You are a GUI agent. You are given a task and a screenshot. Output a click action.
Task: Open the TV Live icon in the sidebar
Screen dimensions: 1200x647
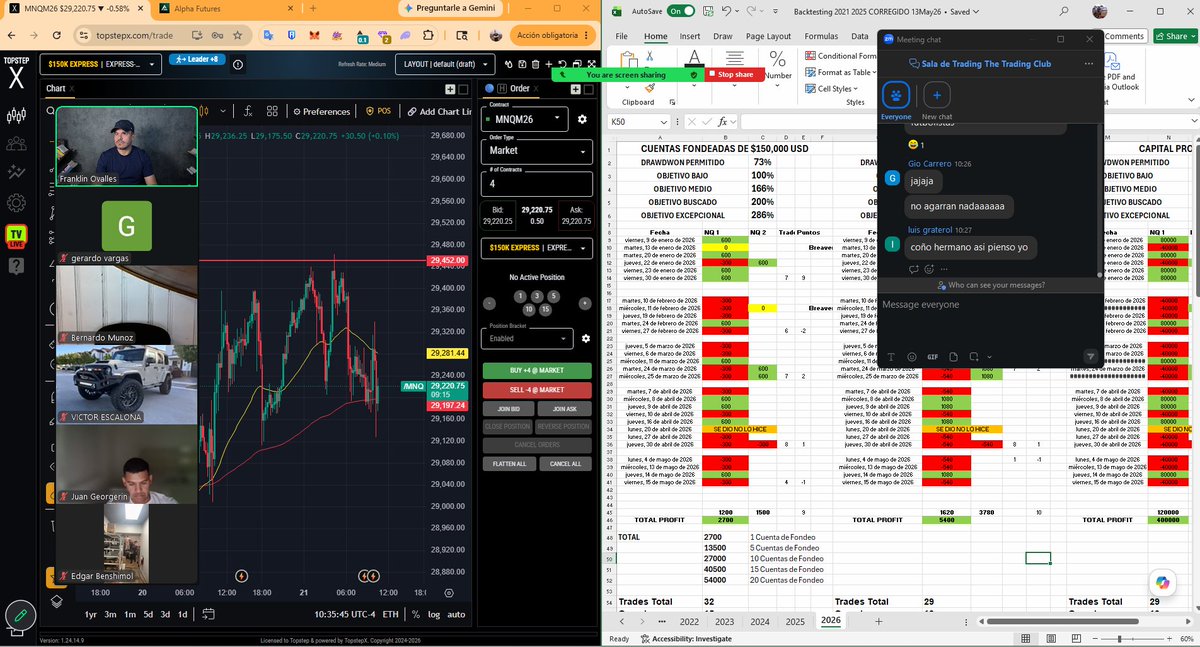coord(16,235)
